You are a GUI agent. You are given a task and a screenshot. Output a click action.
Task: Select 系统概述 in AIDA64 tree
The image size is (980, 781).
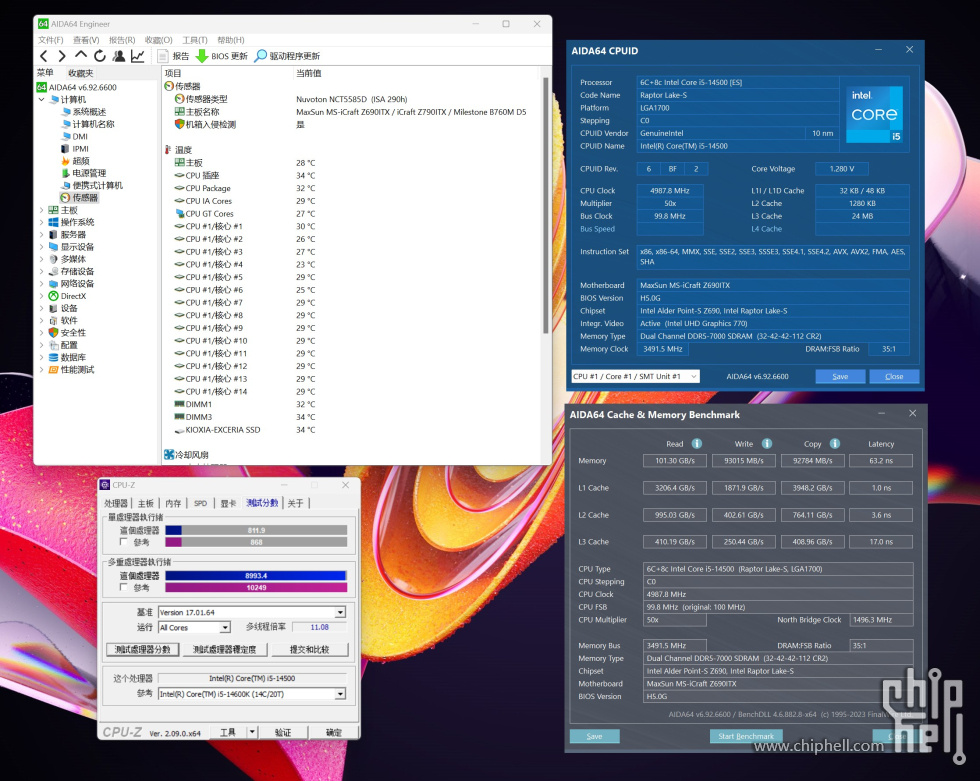(x=84, y=112)
